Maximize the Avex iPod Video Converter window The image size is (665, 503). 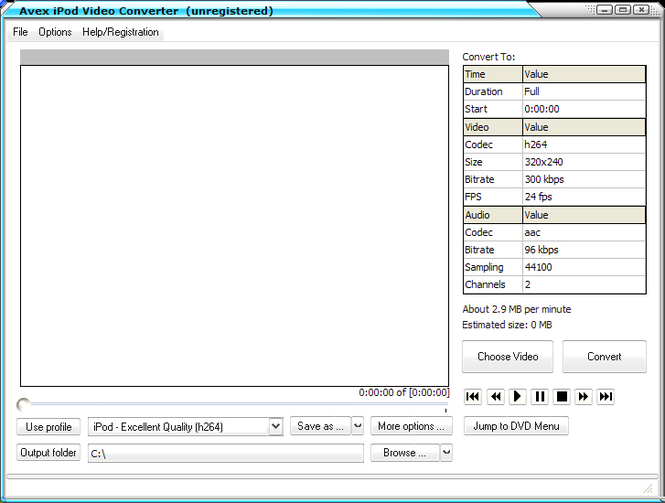(623, 9)
